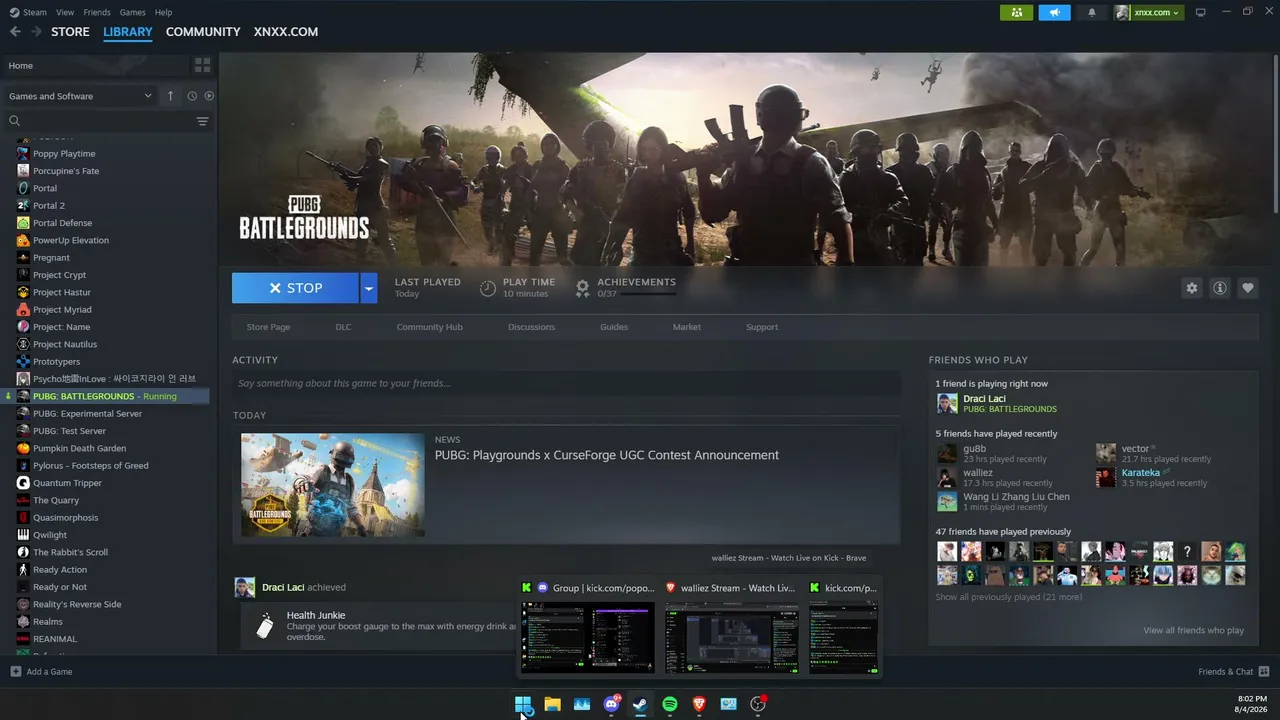Open the View menu
The height and width of the screenshot is (720, 1280).
pyautogui.click(x=65, y=12)
